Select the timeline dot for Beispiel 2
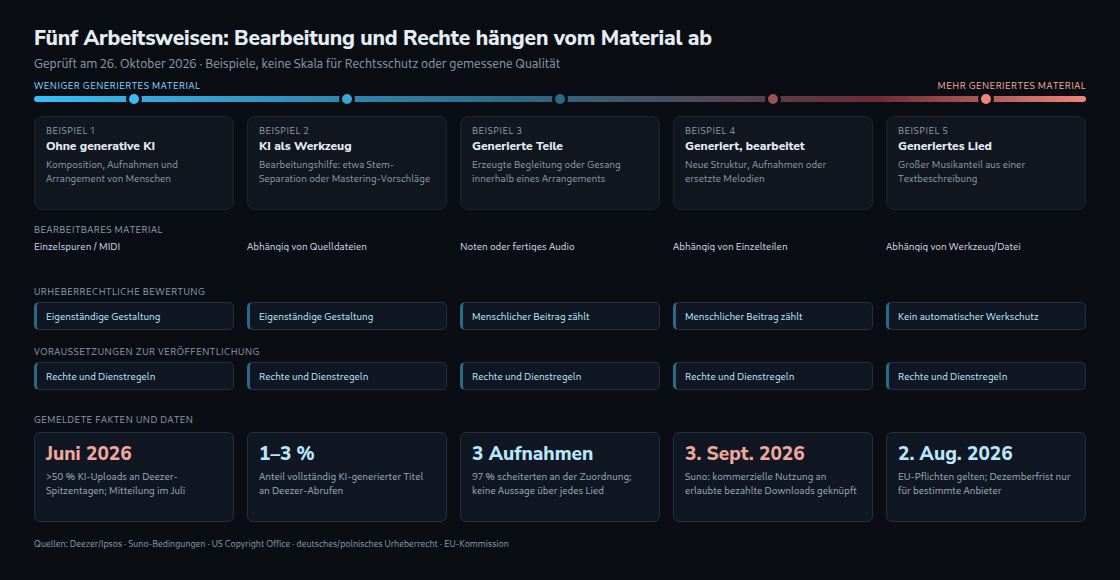The image size is (1120, 580). click(x=346, y=99)
